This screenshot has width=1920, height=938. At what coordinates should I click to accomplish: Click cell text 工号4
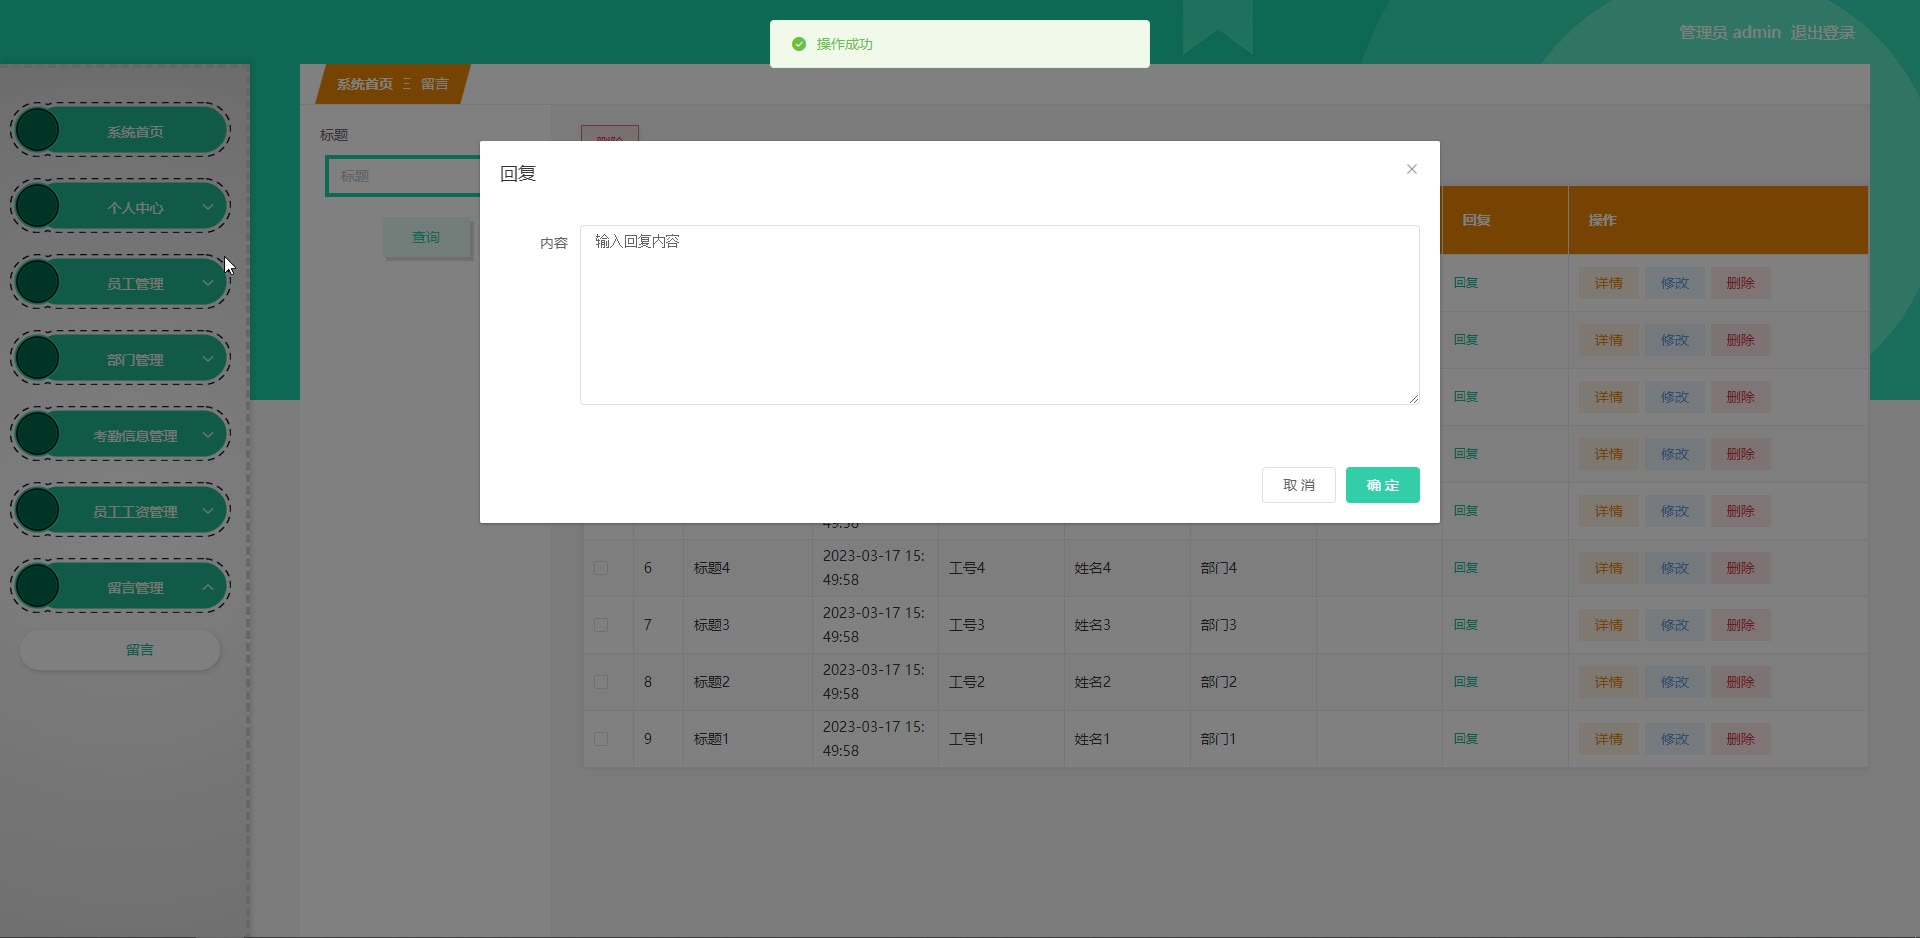[966, 568]
